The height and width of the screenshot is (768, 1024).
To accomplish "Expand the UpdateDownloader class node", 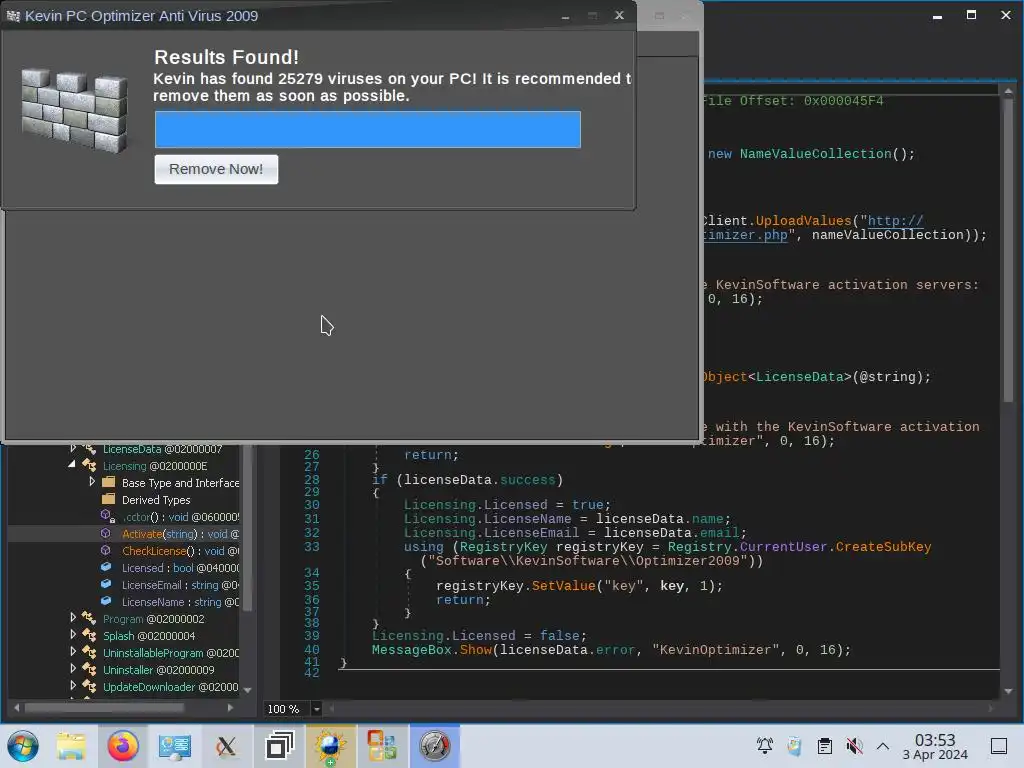I will (73, 686).
